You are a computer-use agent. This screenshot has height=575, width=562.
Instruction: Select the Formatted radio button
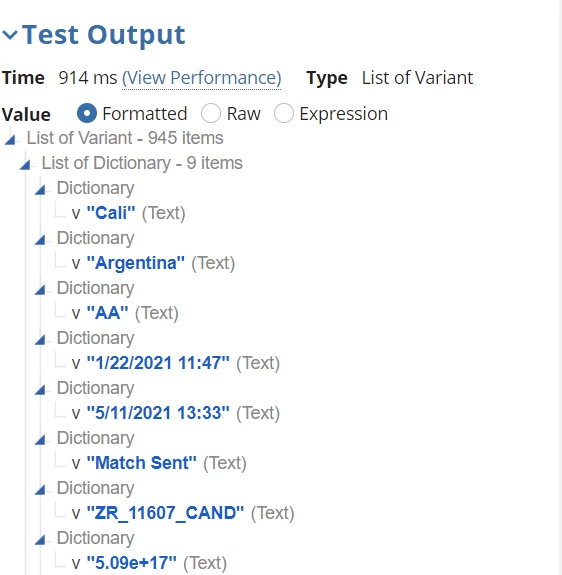pos(87,113)
